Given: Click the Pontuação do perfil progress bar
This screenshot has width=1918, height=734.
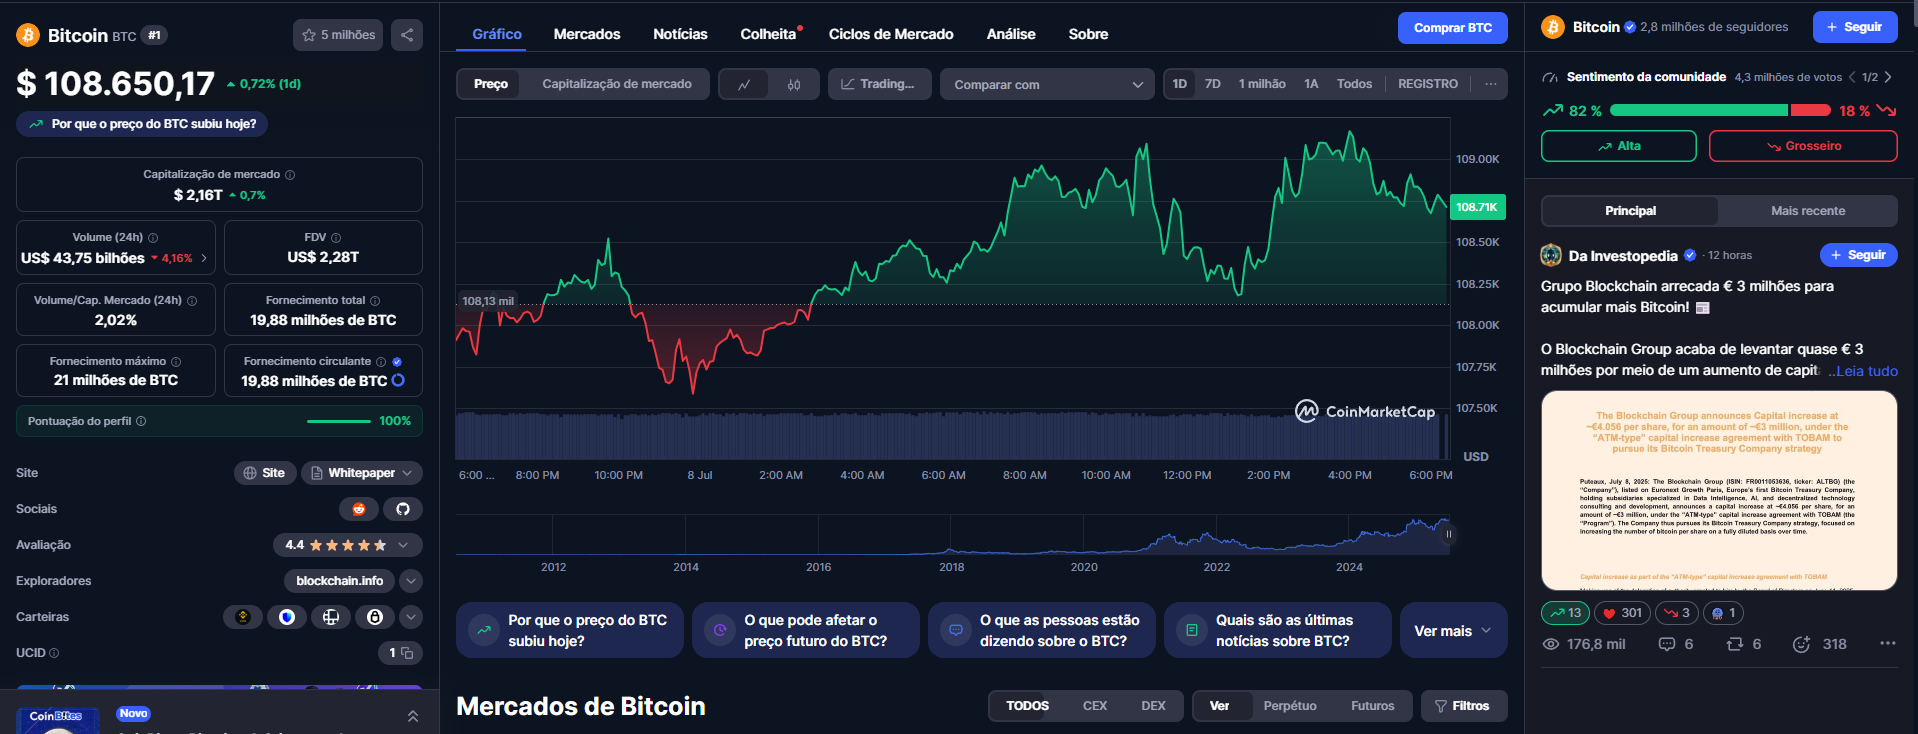Looking at the screenshot, I should tap(339, 421).
